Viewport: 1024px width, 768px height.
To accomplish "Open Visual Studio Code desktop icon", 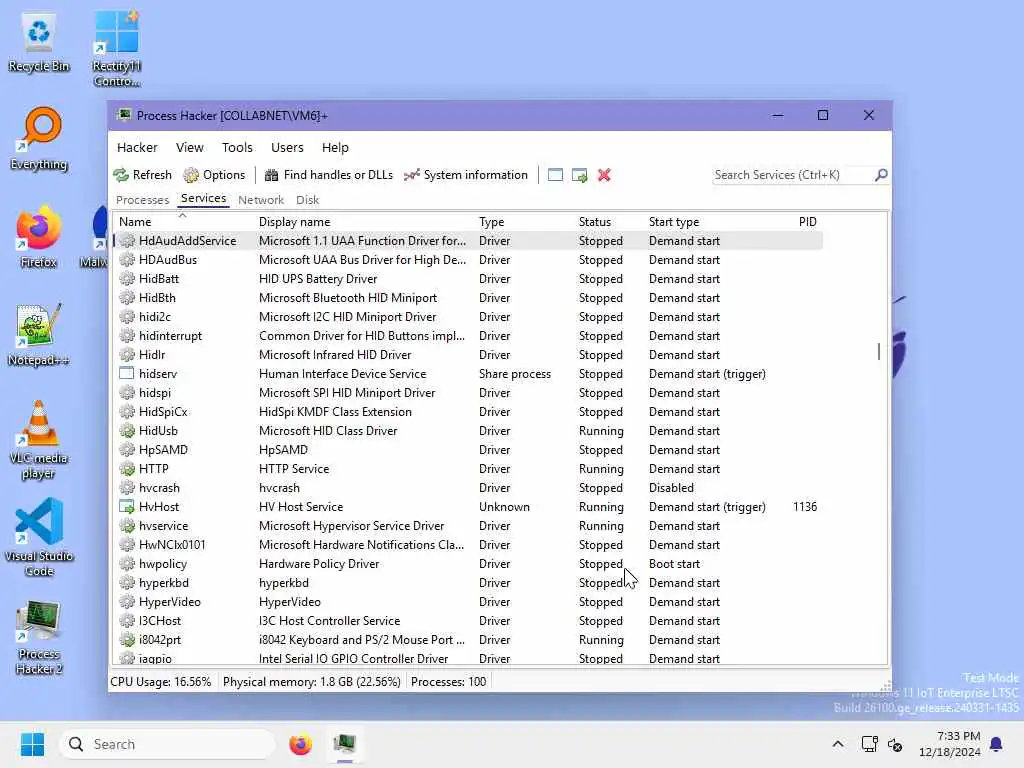I will click(x=39, y=537).
